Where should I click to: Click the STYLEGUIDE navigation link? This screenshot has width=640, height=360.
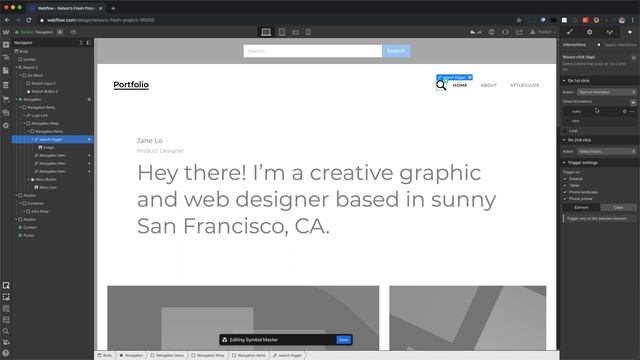point(524,85)
